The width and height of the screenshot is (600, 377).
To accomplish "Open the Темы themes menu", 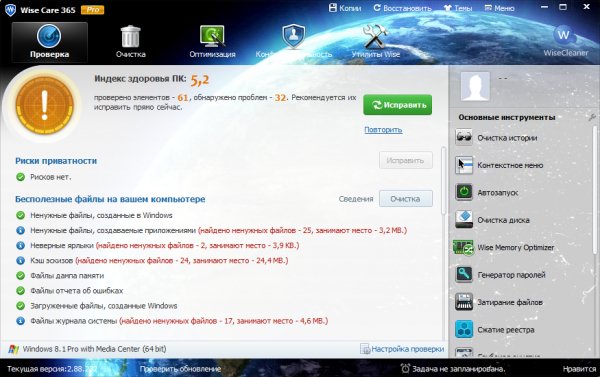I will [x=458, y=8].
